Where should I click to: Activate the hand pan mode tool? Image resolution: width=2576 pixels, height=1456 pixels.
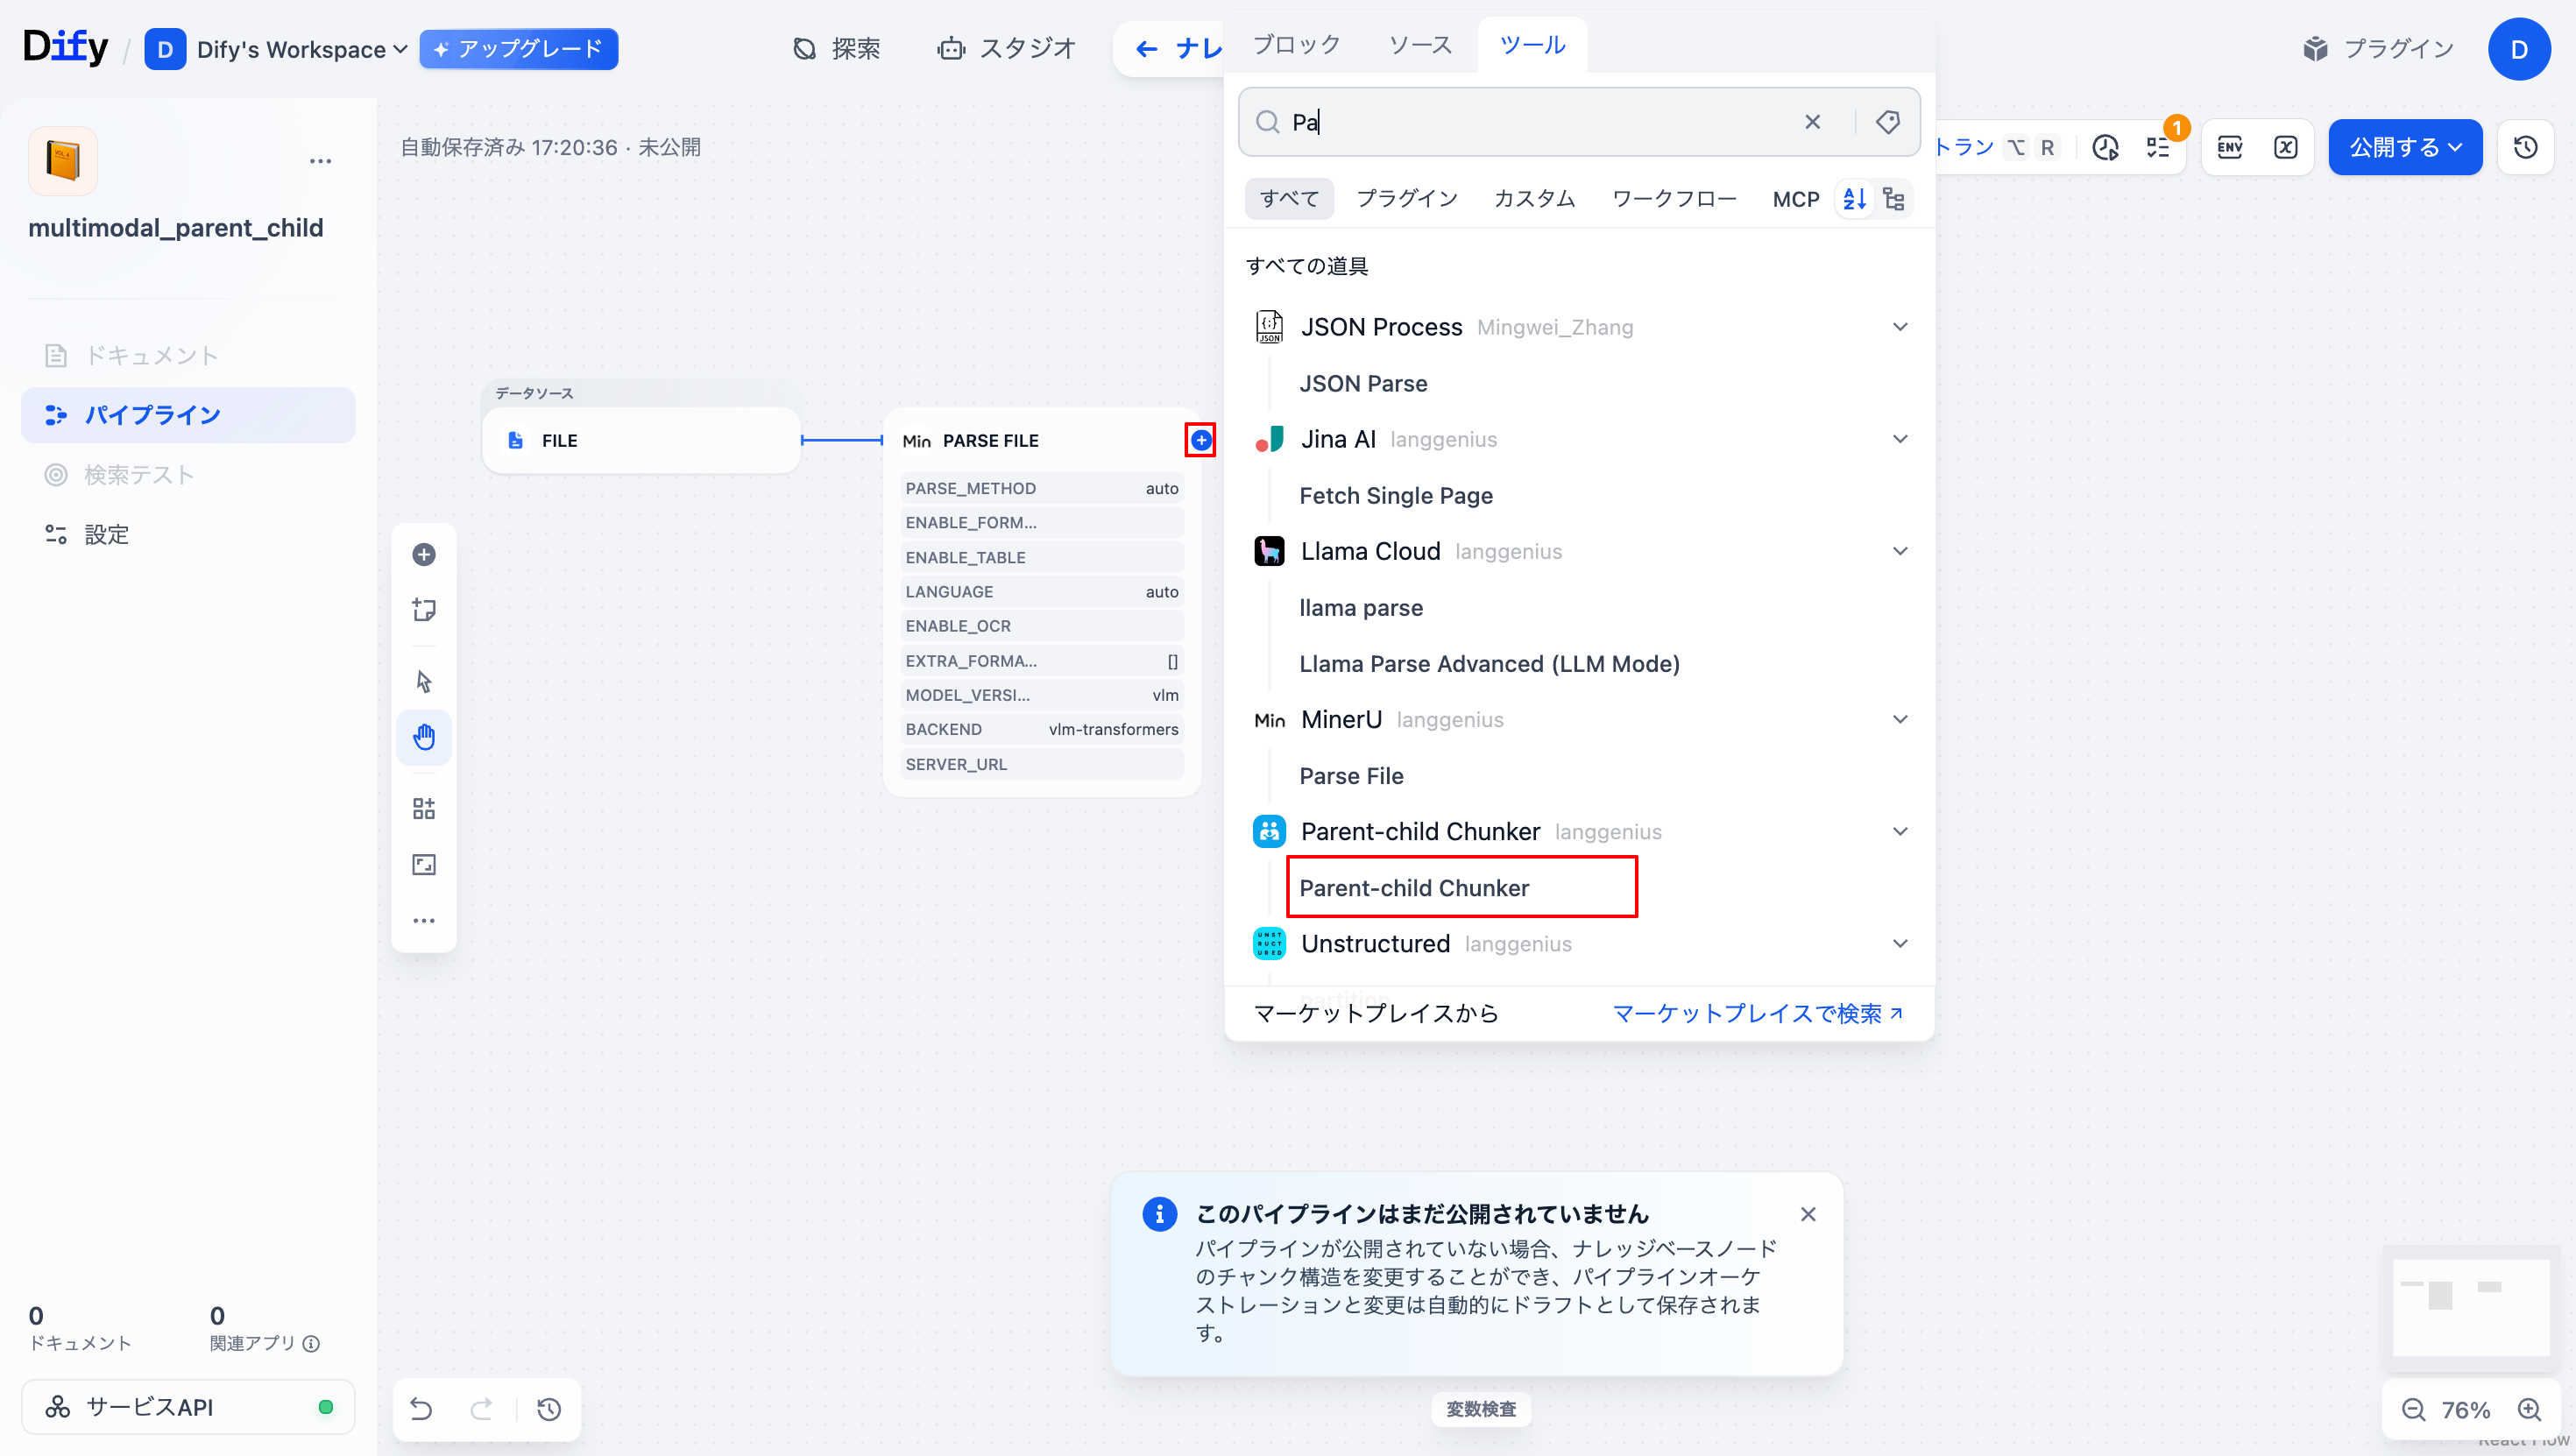point(424,737)
